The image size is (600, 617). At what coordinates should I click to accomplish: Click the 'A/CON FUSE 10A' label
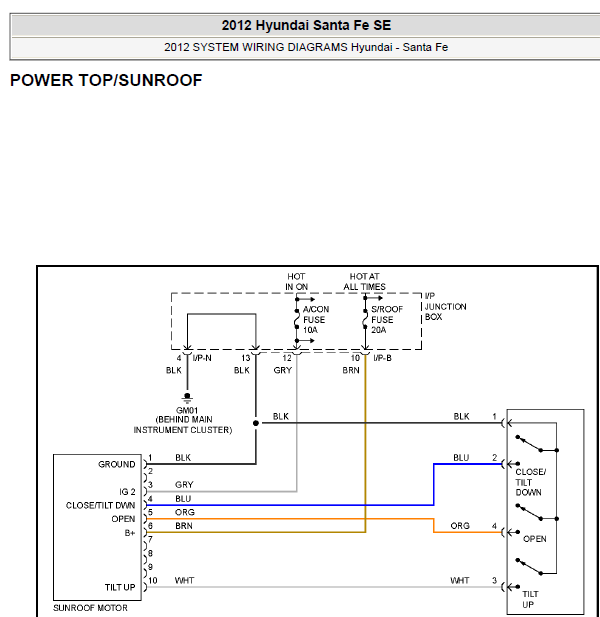coord(316,320)
